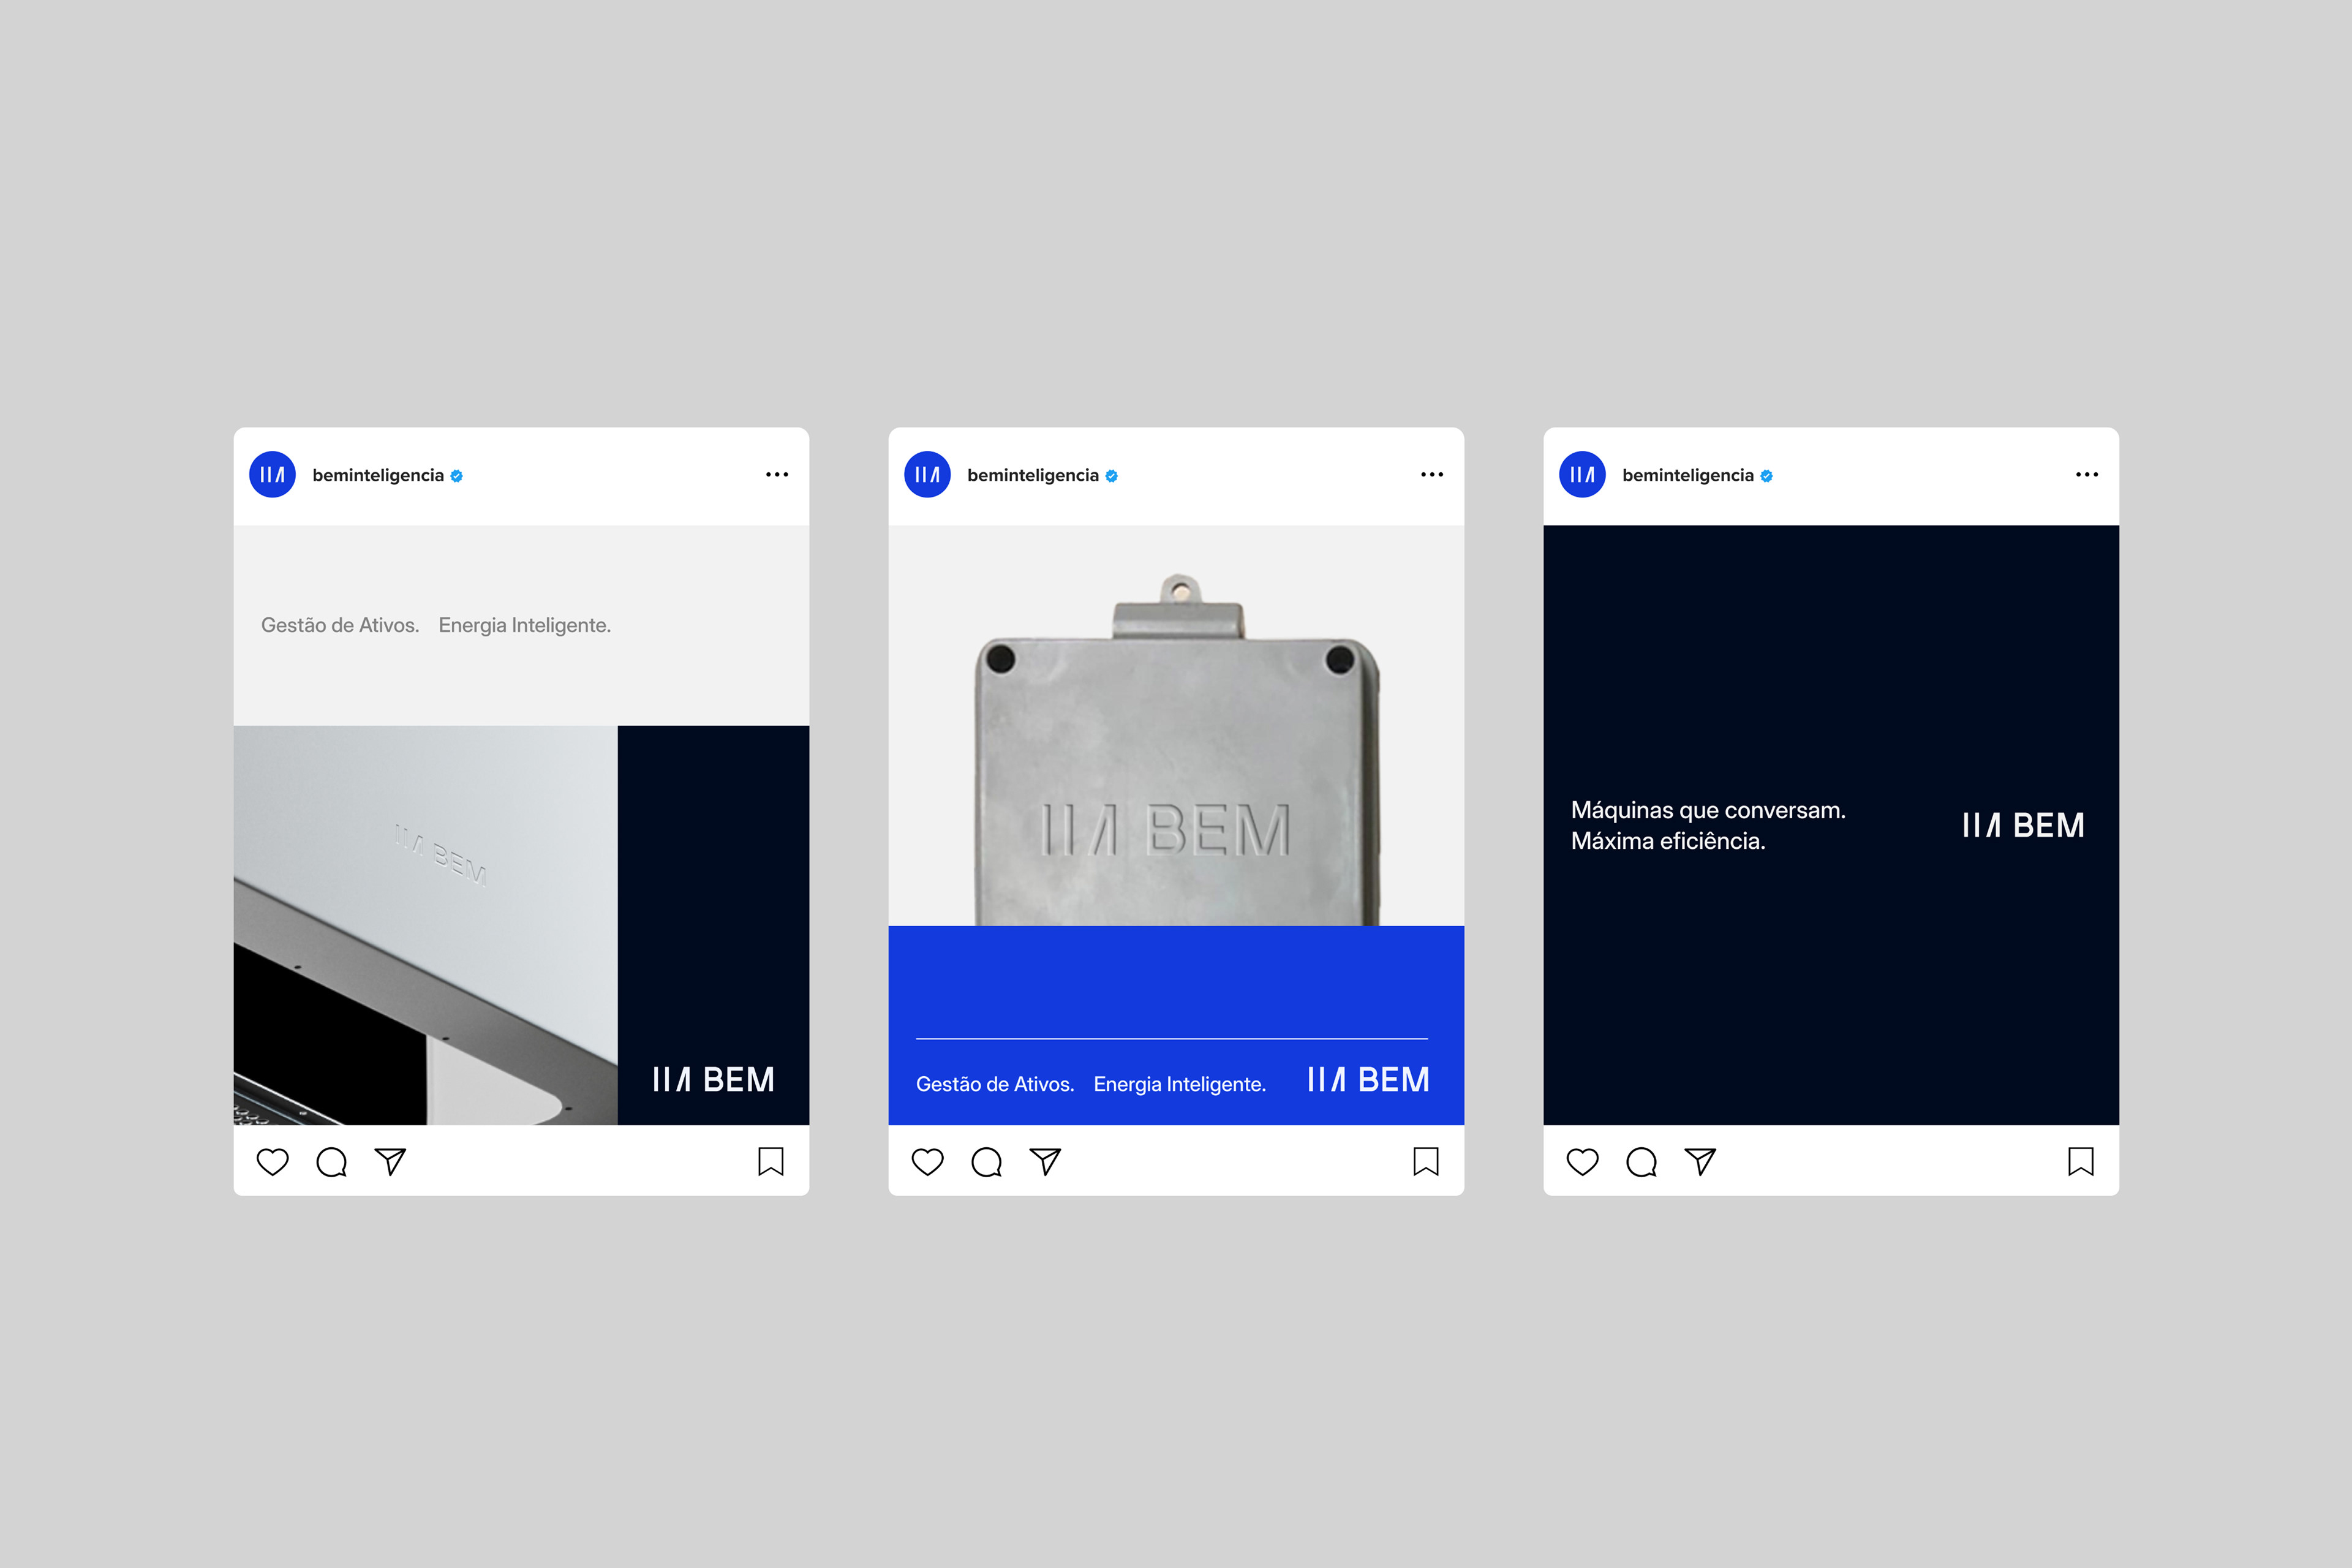Open the profile avatar on the third post
The width and height of the screenshot is (2352, 1568).
pyautogui.click(x=1582, y=474)
